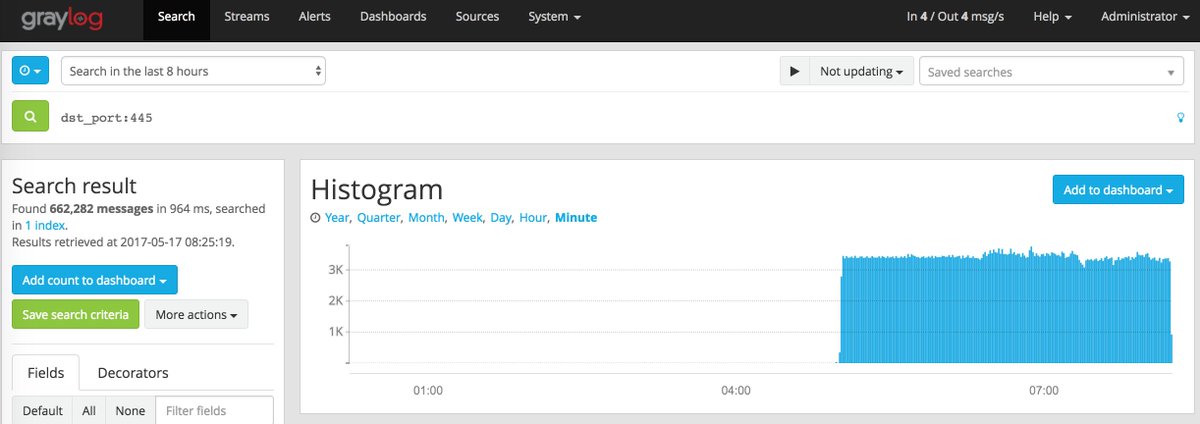Select the Default fields filter
Image resolution: width=1200 pixels, height=424 pixels.
point(42,410)
